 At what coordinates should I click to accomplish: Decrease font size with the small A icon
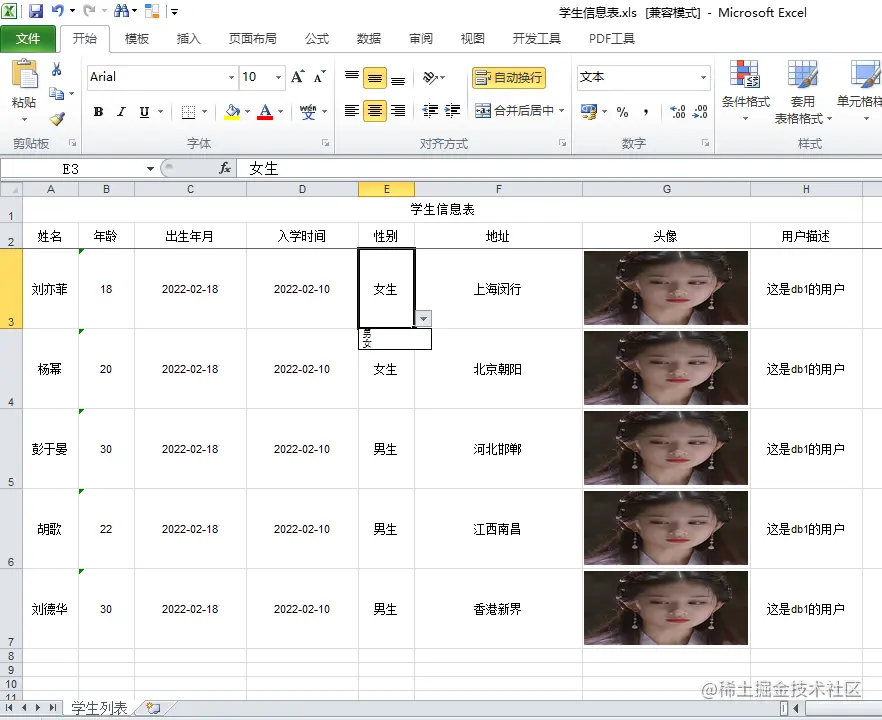pos(320,76)
